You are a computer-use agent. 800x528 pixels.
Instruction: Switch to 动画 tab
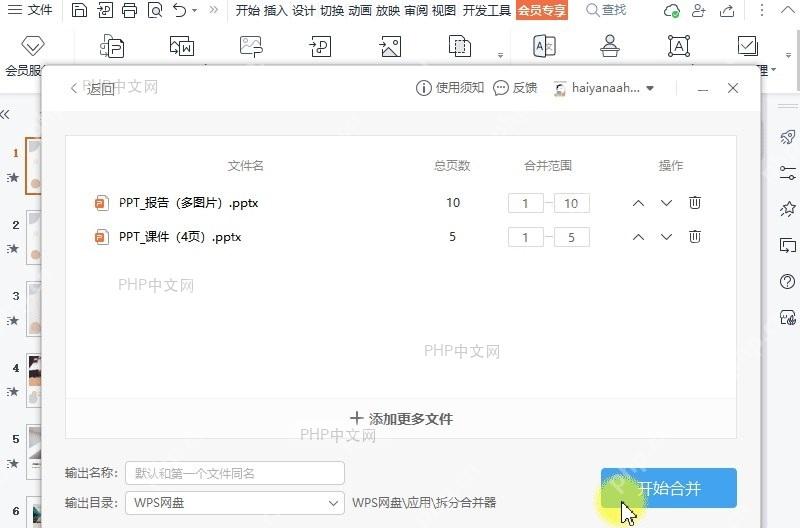click(360, 10)
